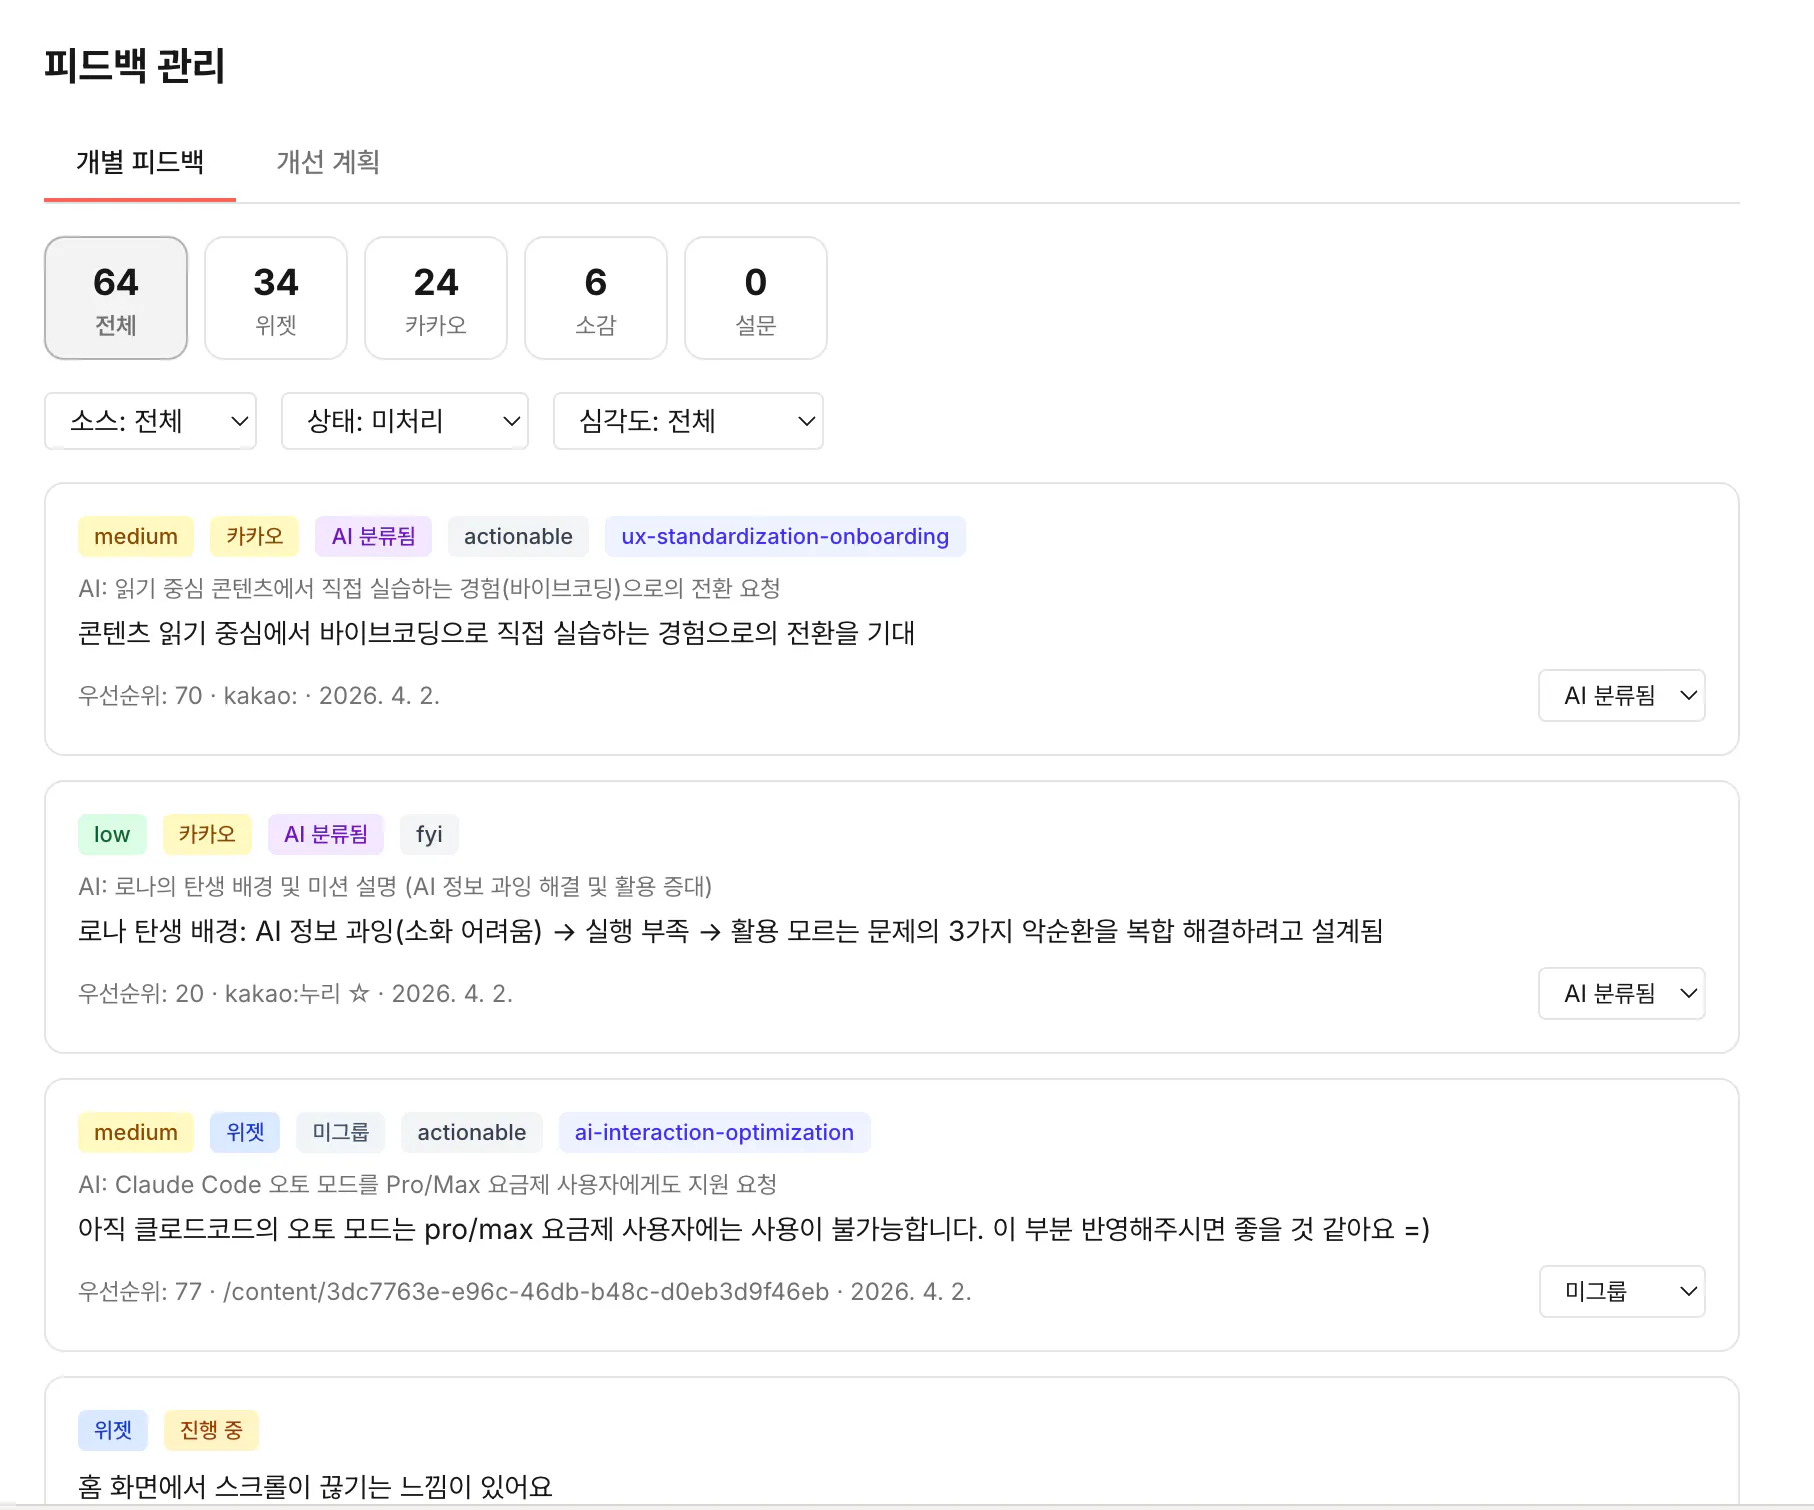Click the 위젯 badge on the 클로드코드 card
Screen dimensions: 1814x1510
[x=245, y=1132]
